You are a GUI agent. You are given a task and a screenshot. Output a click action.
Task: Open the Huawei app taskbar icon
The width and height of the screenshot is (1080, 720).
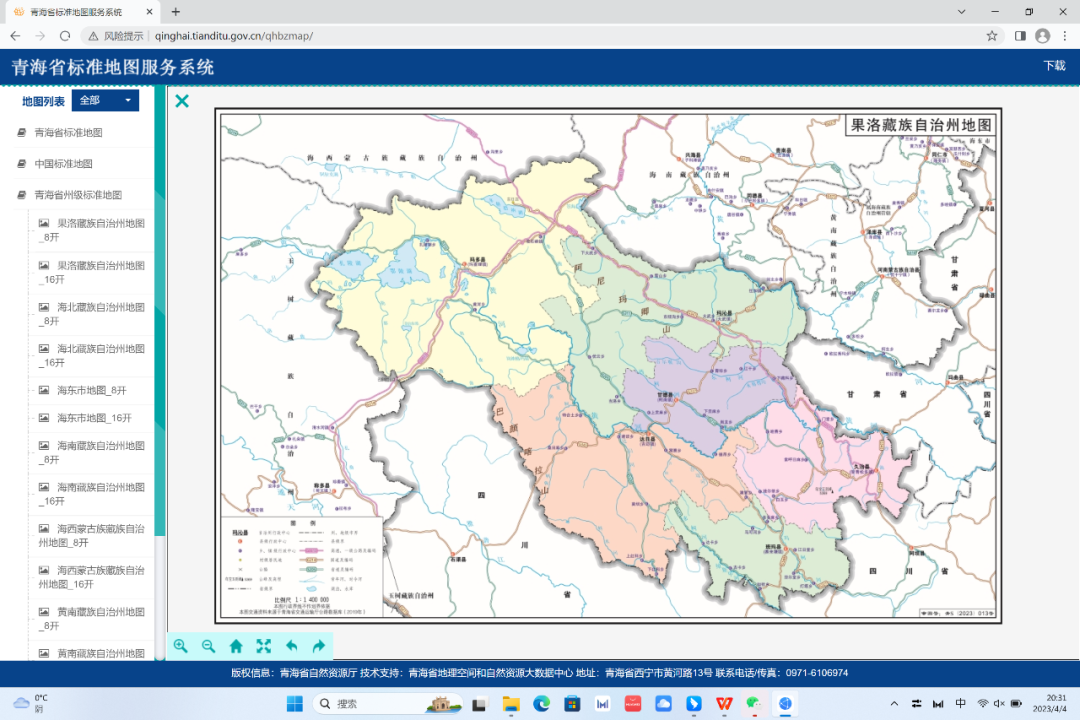pyautogui.click(x=632, y=703)
